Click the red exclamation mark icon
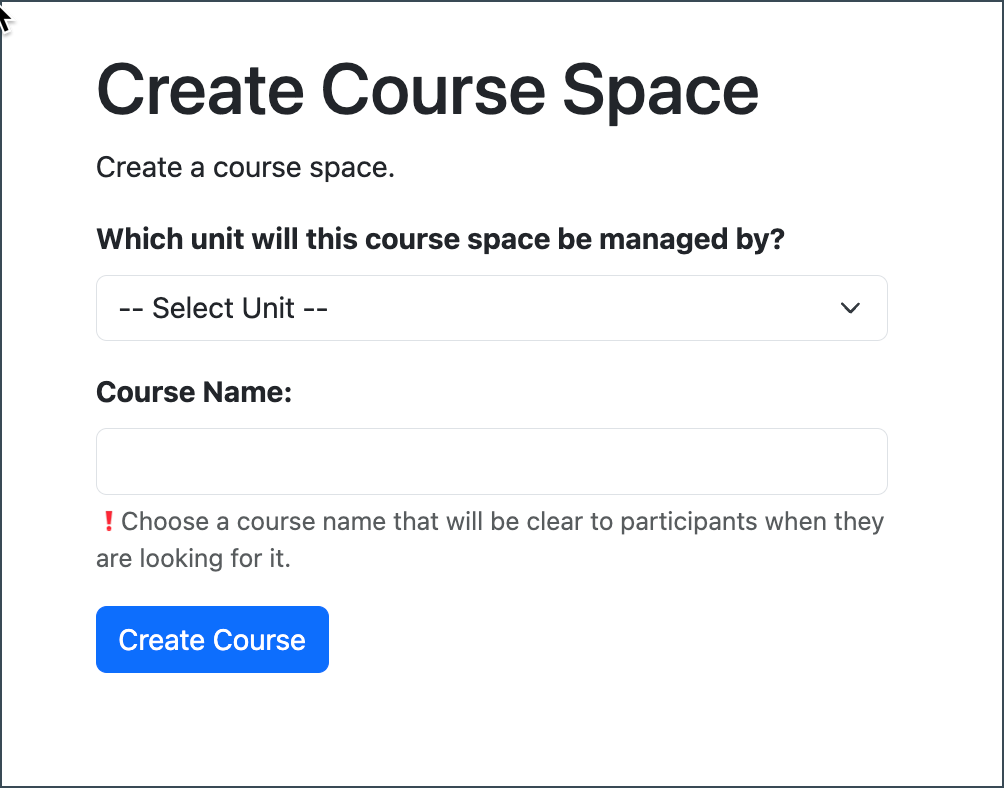This screenshot has width=1004, height=788. click(x=108, y=521)
